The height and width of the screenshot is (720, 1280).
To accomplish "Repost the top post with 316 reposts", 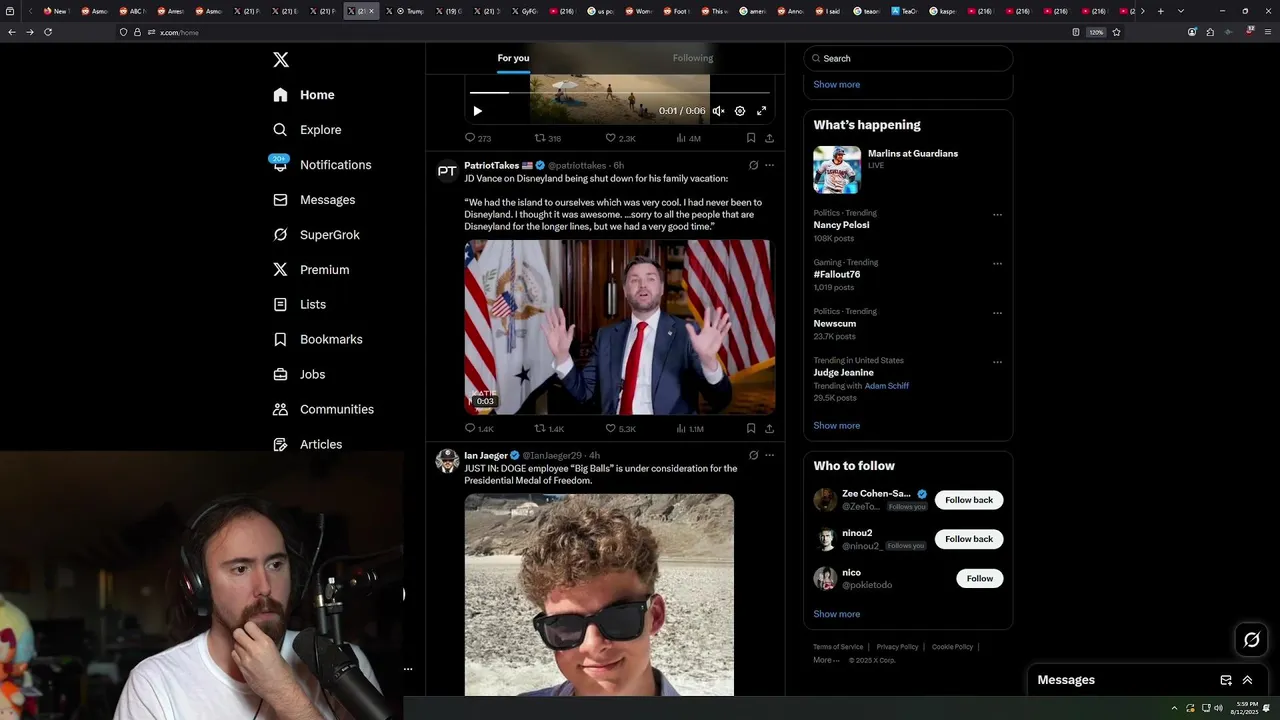I will 548,138.
